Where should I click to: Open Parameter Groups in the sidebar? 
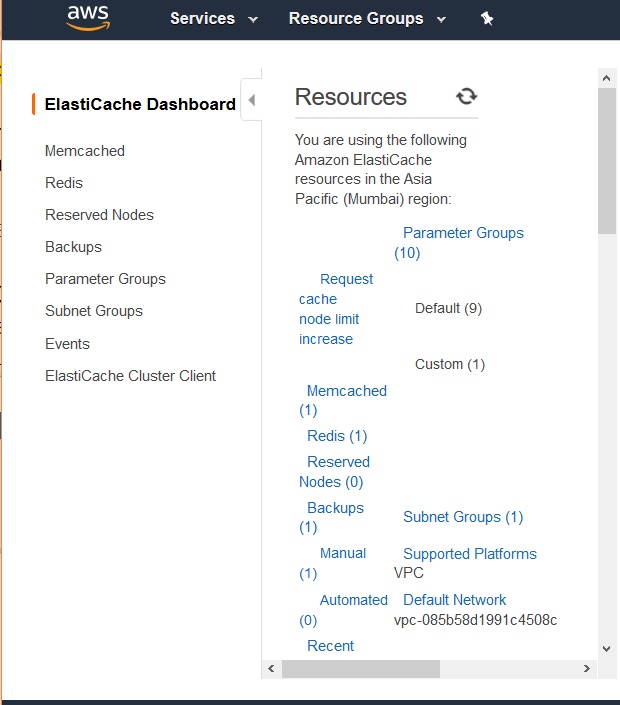click(105, 279)
